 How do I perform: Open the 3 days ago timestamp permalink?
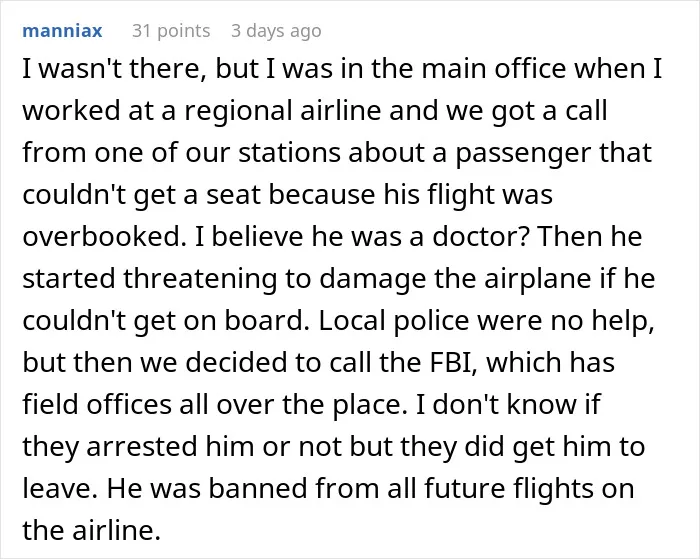pyautogui.click(x=276, y=31)
